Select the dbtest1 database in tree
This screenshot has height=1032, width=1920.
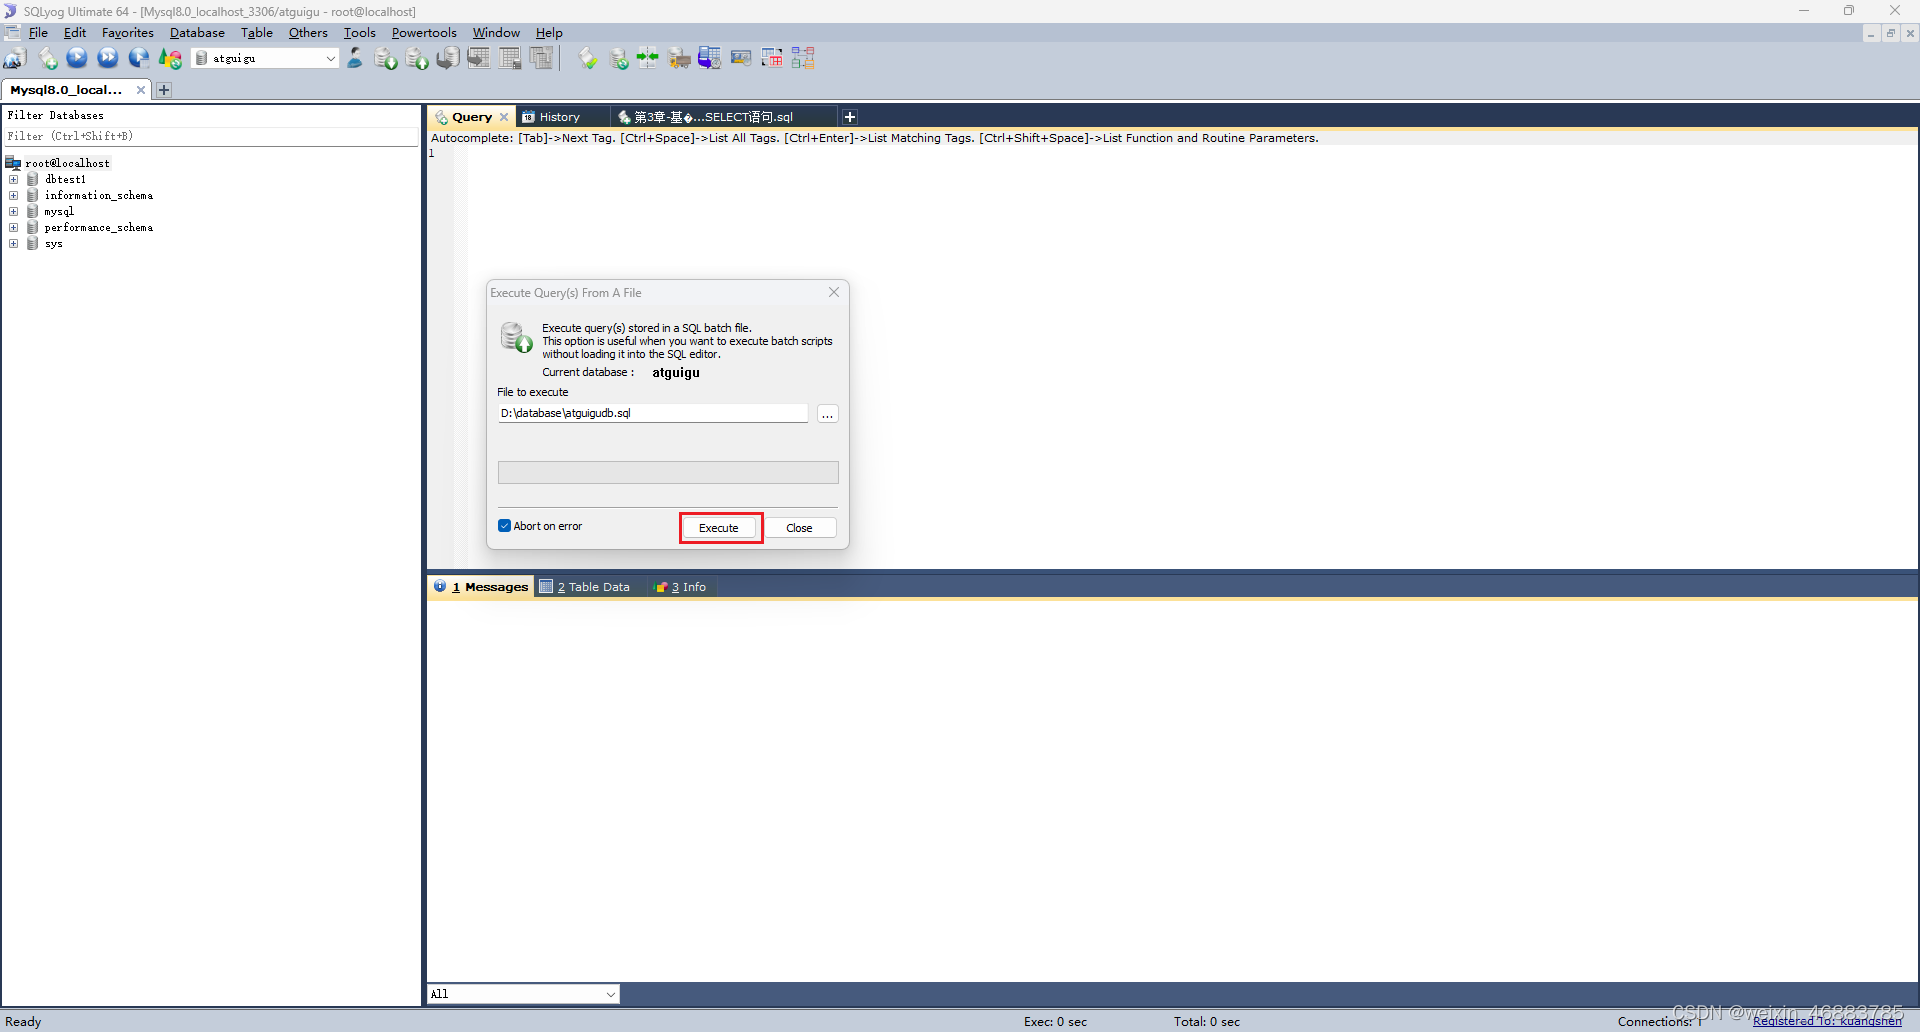point(65,180)
